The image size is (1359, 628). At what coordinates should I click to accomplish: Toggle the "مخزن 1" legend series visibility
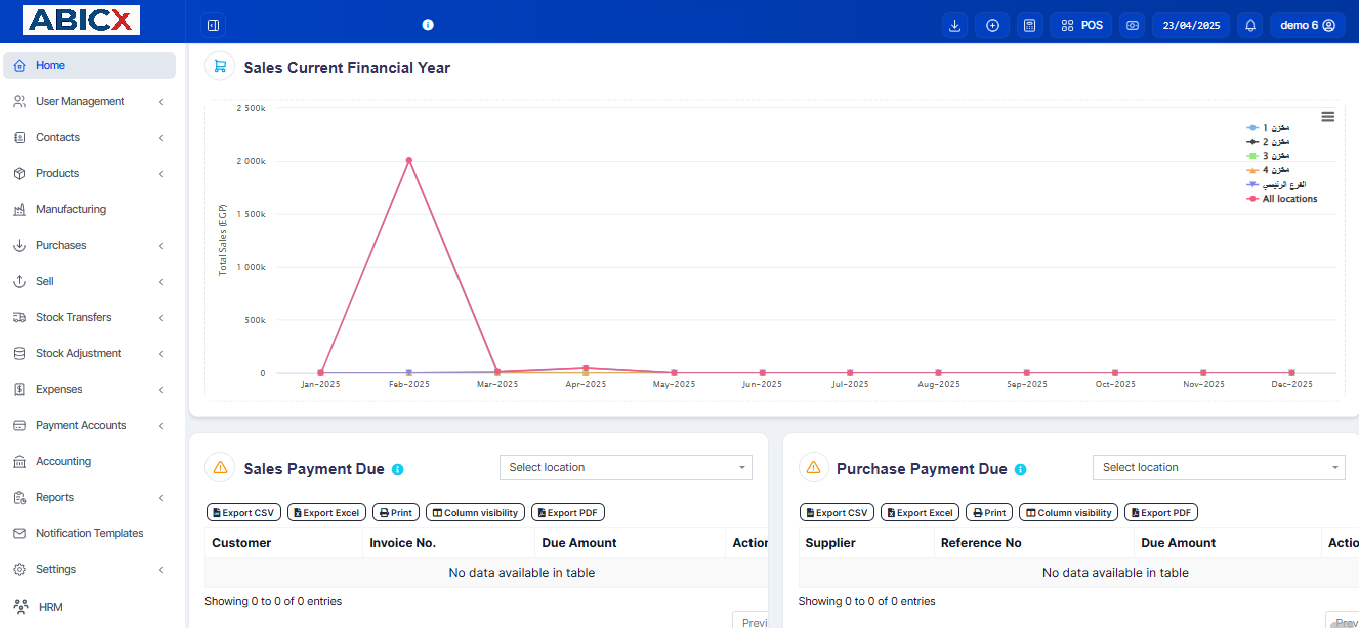point(1275,128)
